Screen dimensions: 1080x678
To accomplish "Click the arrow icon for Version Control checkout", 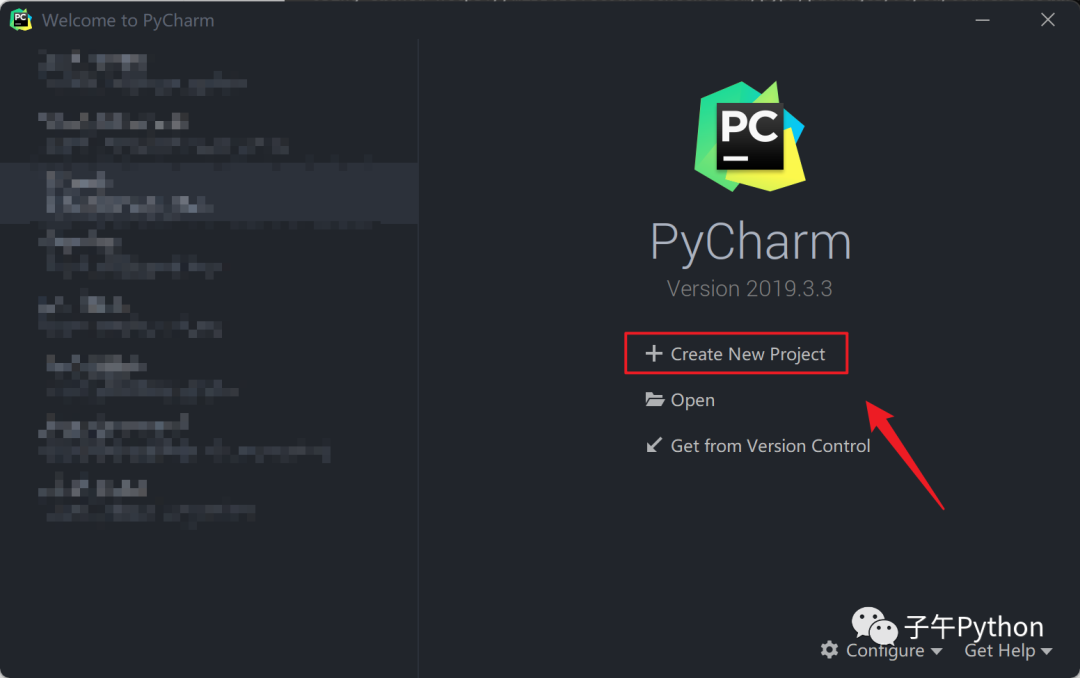I will (654, 445).
